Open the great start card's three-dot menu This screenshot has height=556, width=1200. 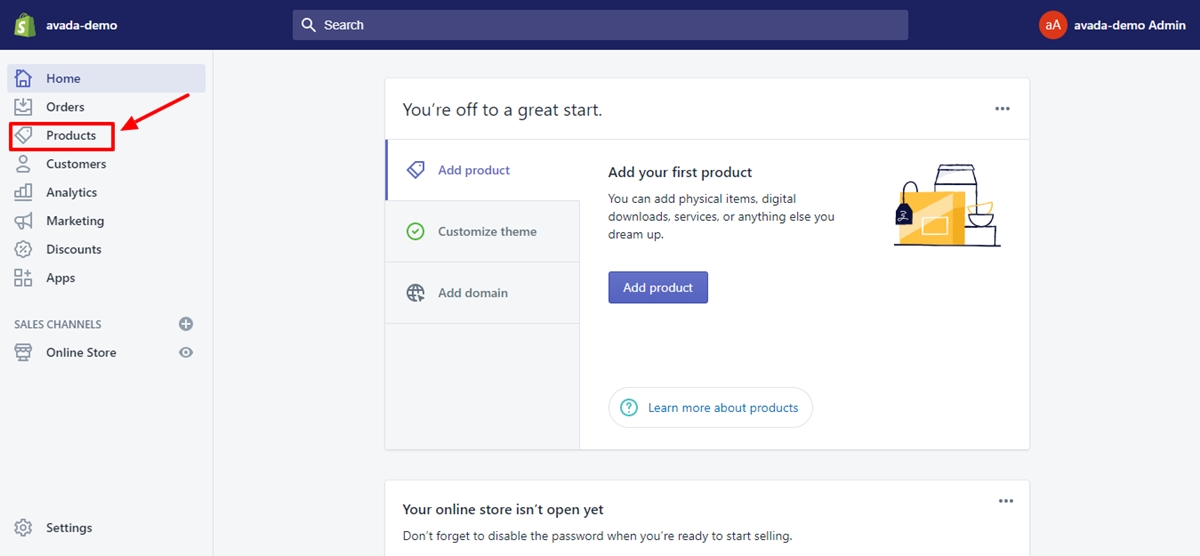[x=1002, y=109]
